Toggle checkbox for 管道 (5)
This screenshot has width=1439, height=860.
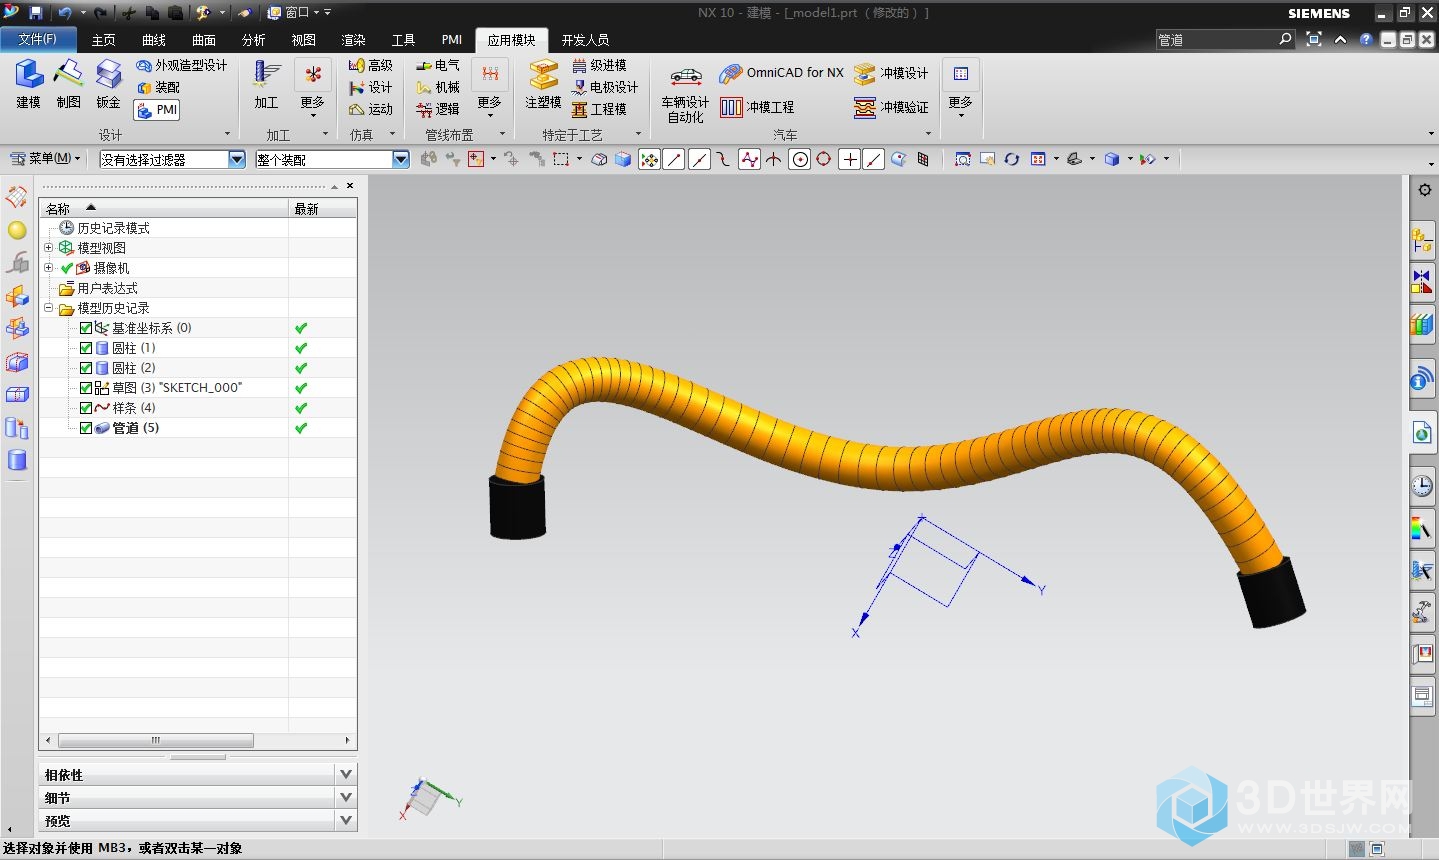[86, 428]
